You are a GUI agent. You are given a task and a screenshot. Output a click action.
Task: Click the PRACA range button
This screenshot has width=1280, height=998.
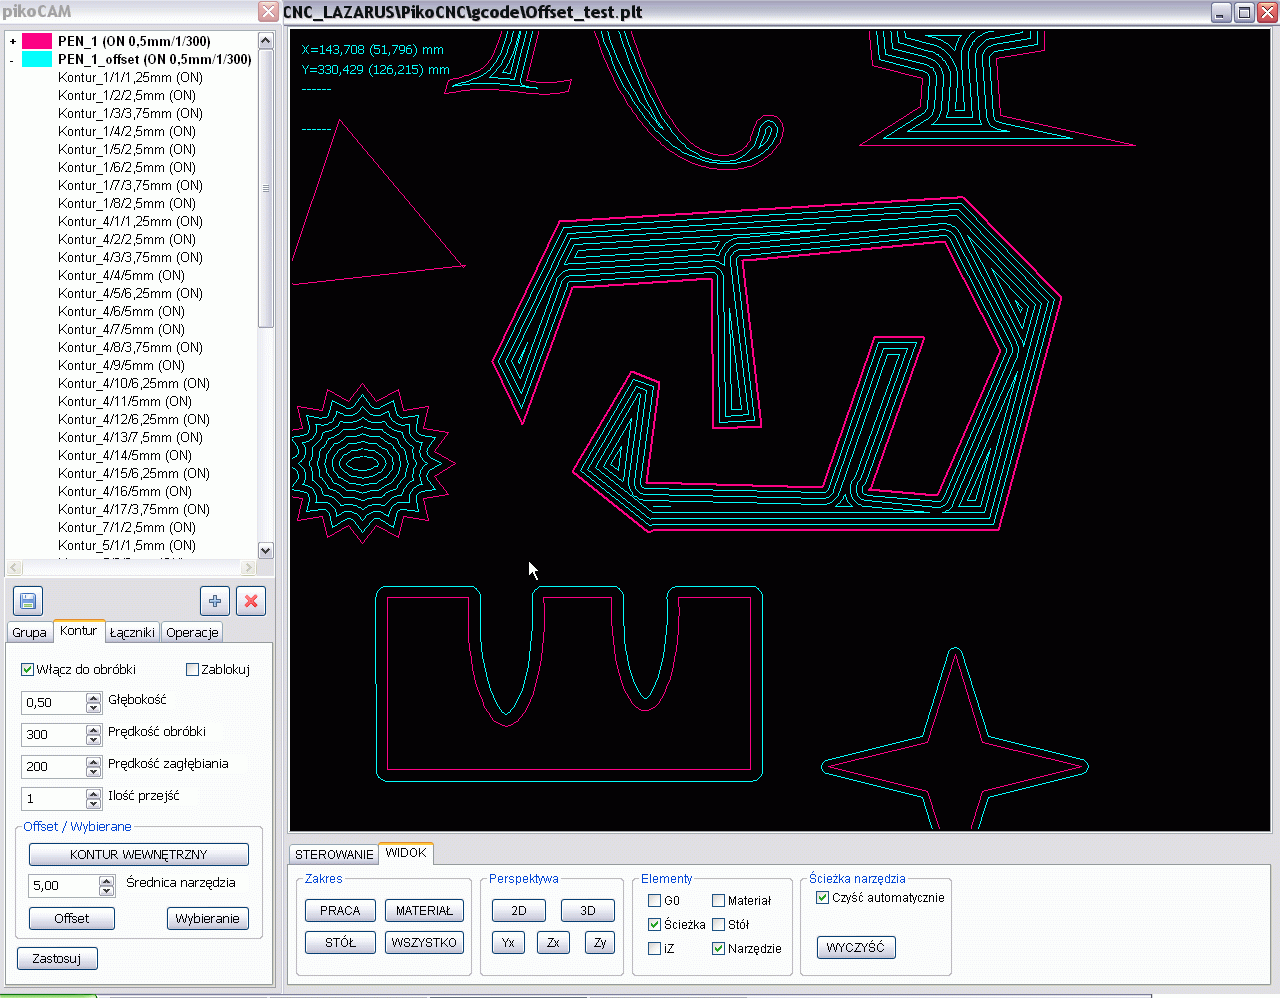pyautogui.click(x=340, y=910)
